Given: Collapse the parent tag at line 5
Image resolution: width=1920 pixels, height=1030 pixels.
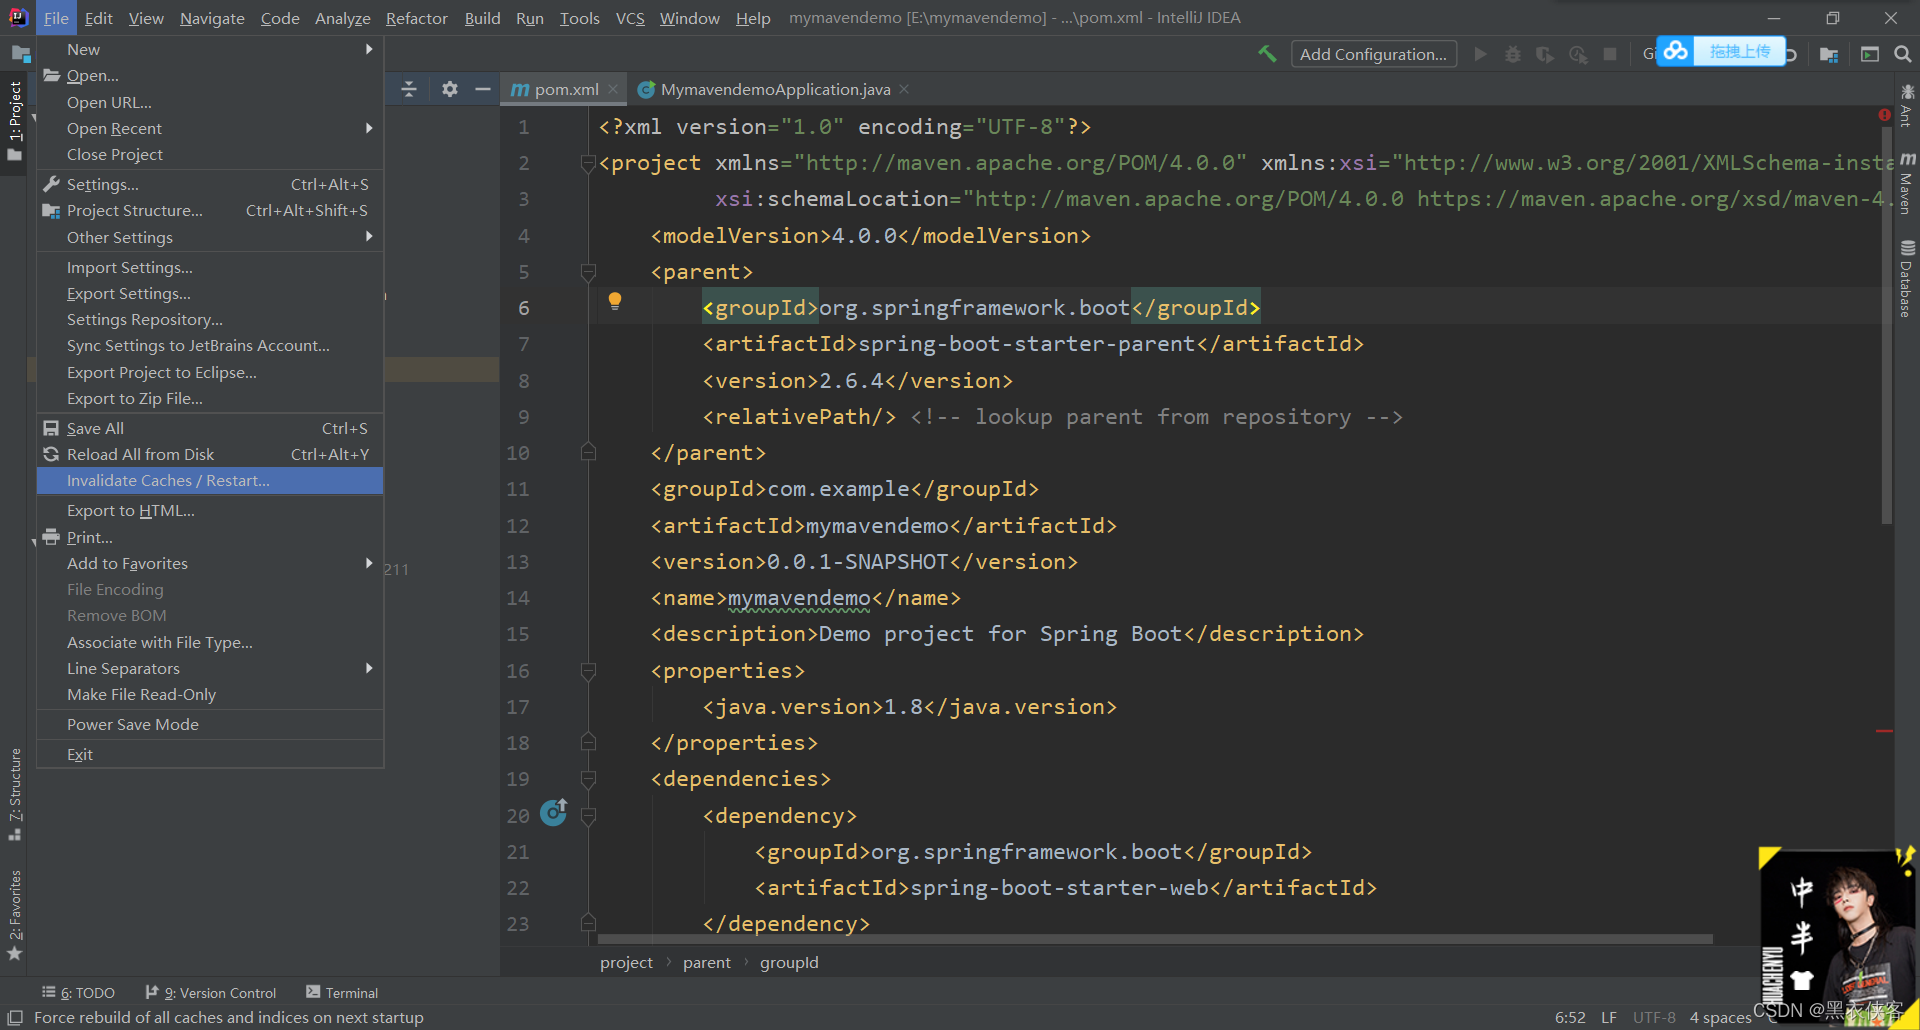Looking at the screenshot, I should (588, 272).
